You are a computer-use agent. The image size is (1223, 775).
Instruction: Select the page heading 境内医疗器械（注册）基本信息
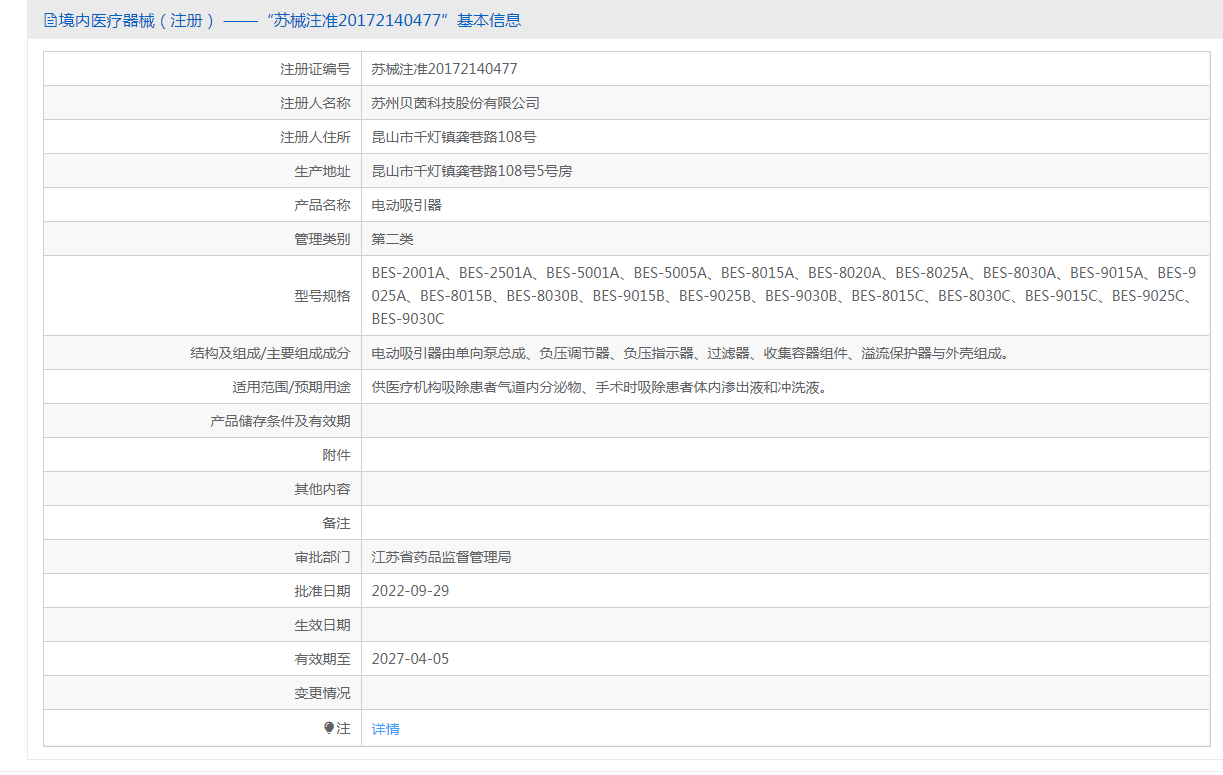[x=283, y=20]
